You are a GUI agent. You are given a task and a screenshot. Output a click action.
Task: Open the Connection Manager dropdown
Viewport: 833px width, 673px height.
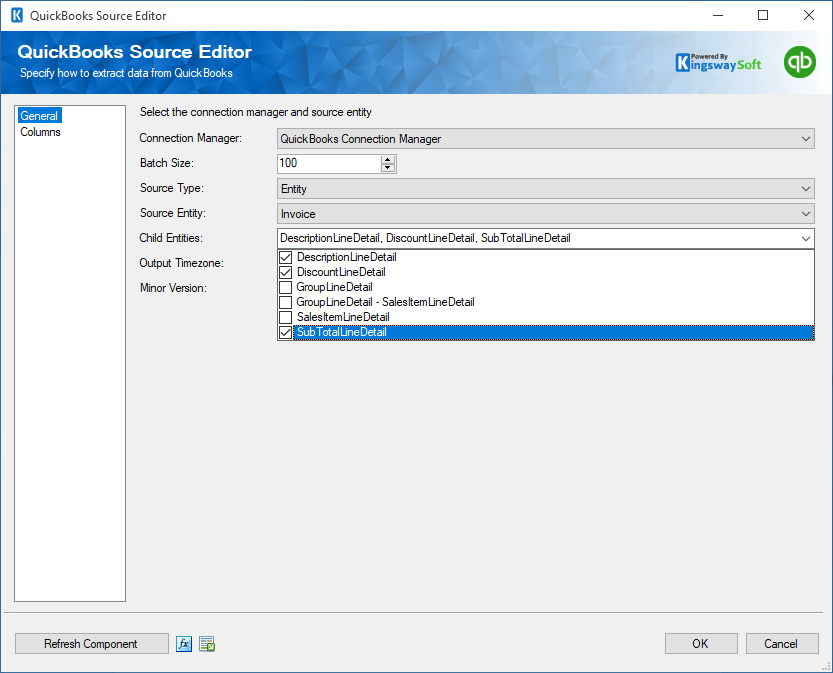(x=805, y=139)
